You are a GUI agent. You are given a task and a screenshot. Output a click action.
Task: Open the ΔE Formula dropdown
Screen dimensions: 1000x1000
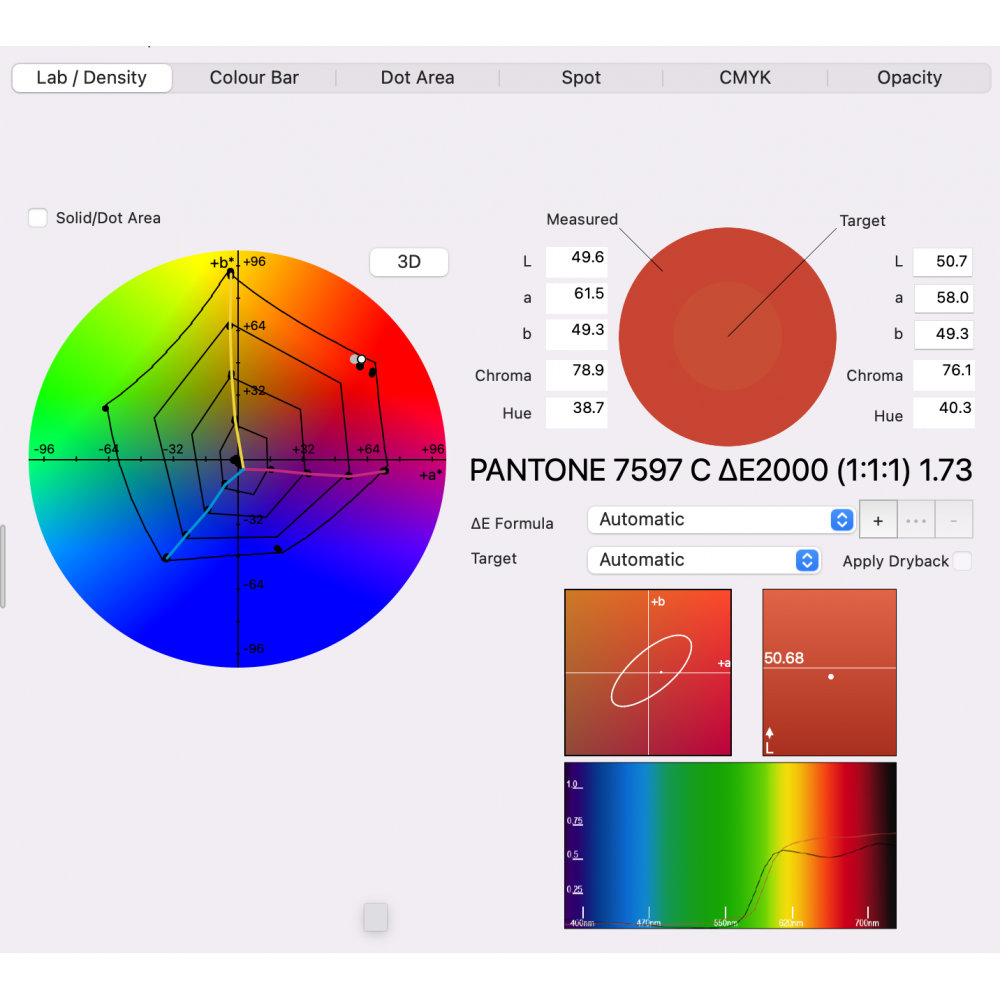coord(720,520)
